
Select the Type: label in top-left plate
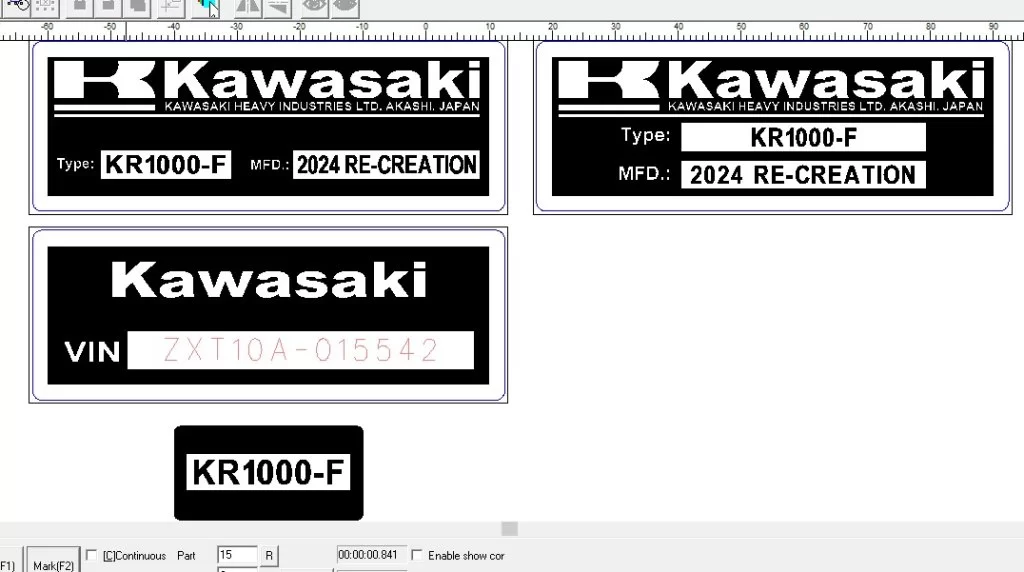point(75,164)
